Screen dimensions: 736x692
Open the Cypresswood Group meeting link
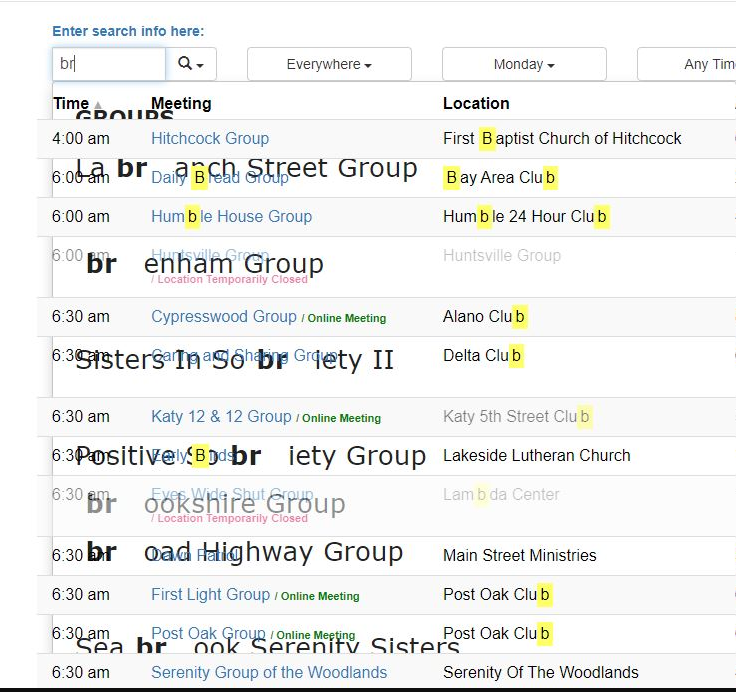pos(224,316)
